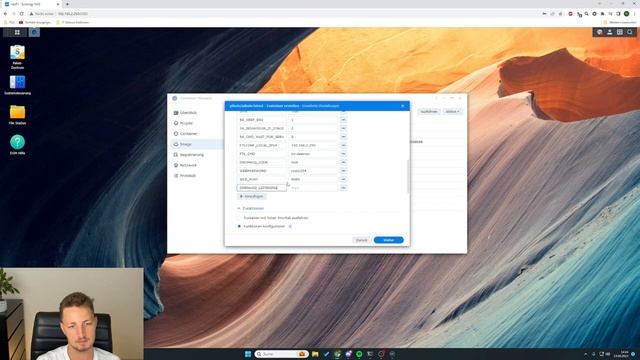
Task: Open File Station desktop icon
Action: (17, 115)
